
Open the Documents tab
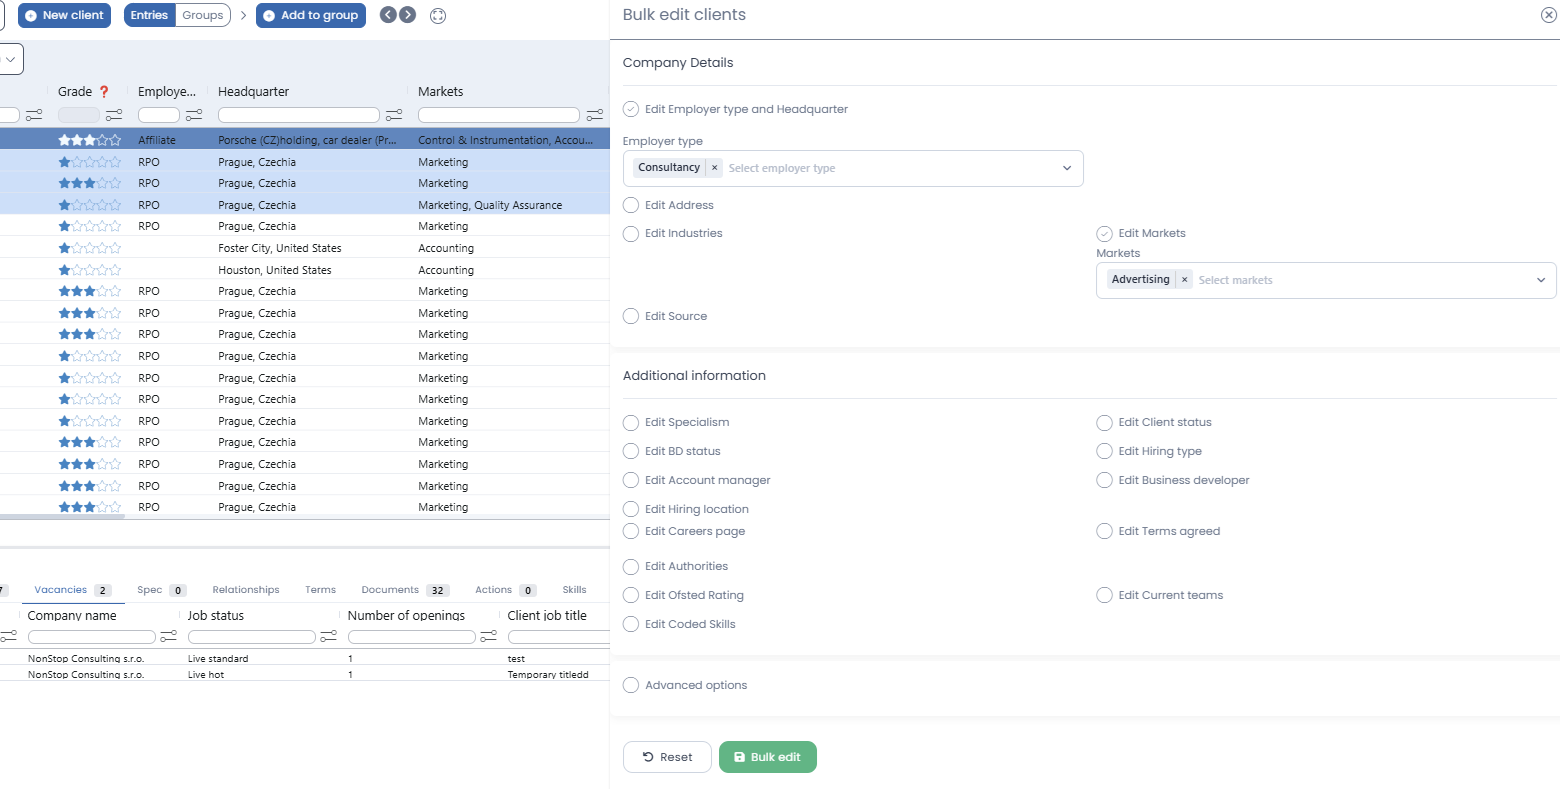pos(390,590)
